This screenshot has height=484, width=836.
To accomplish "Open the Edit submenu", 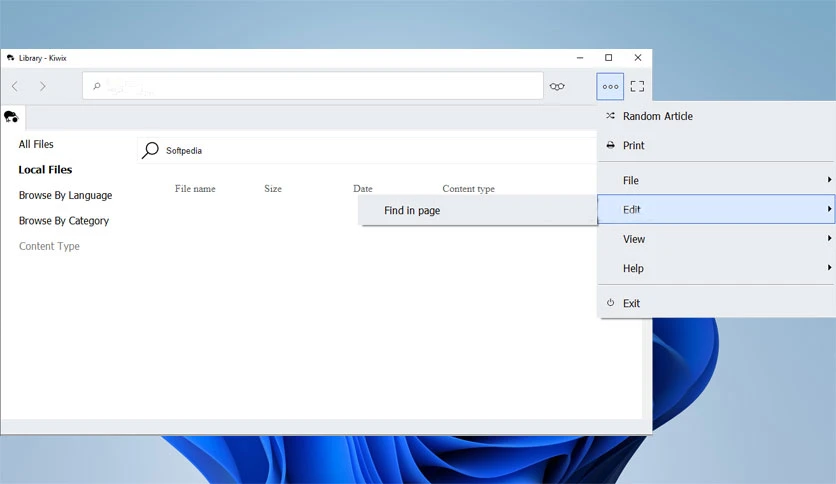I will click(717, 209).
